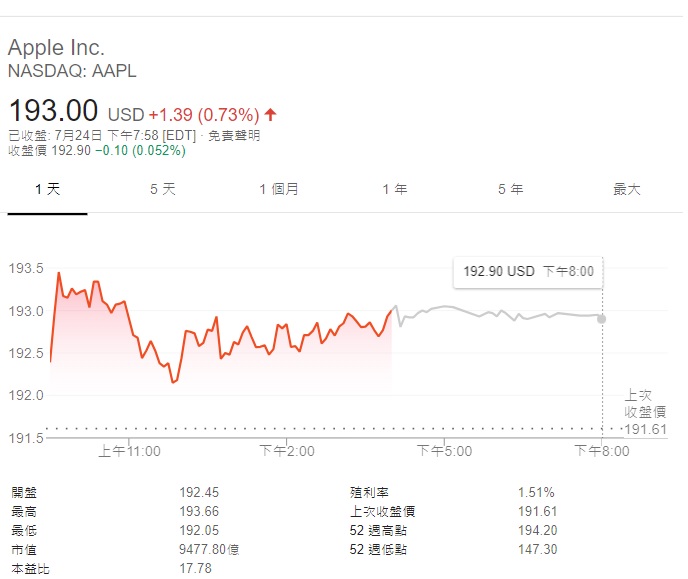Show the 1 年 price chart
The height and width of the screenshot is (579, 688).
pos(394,189)
